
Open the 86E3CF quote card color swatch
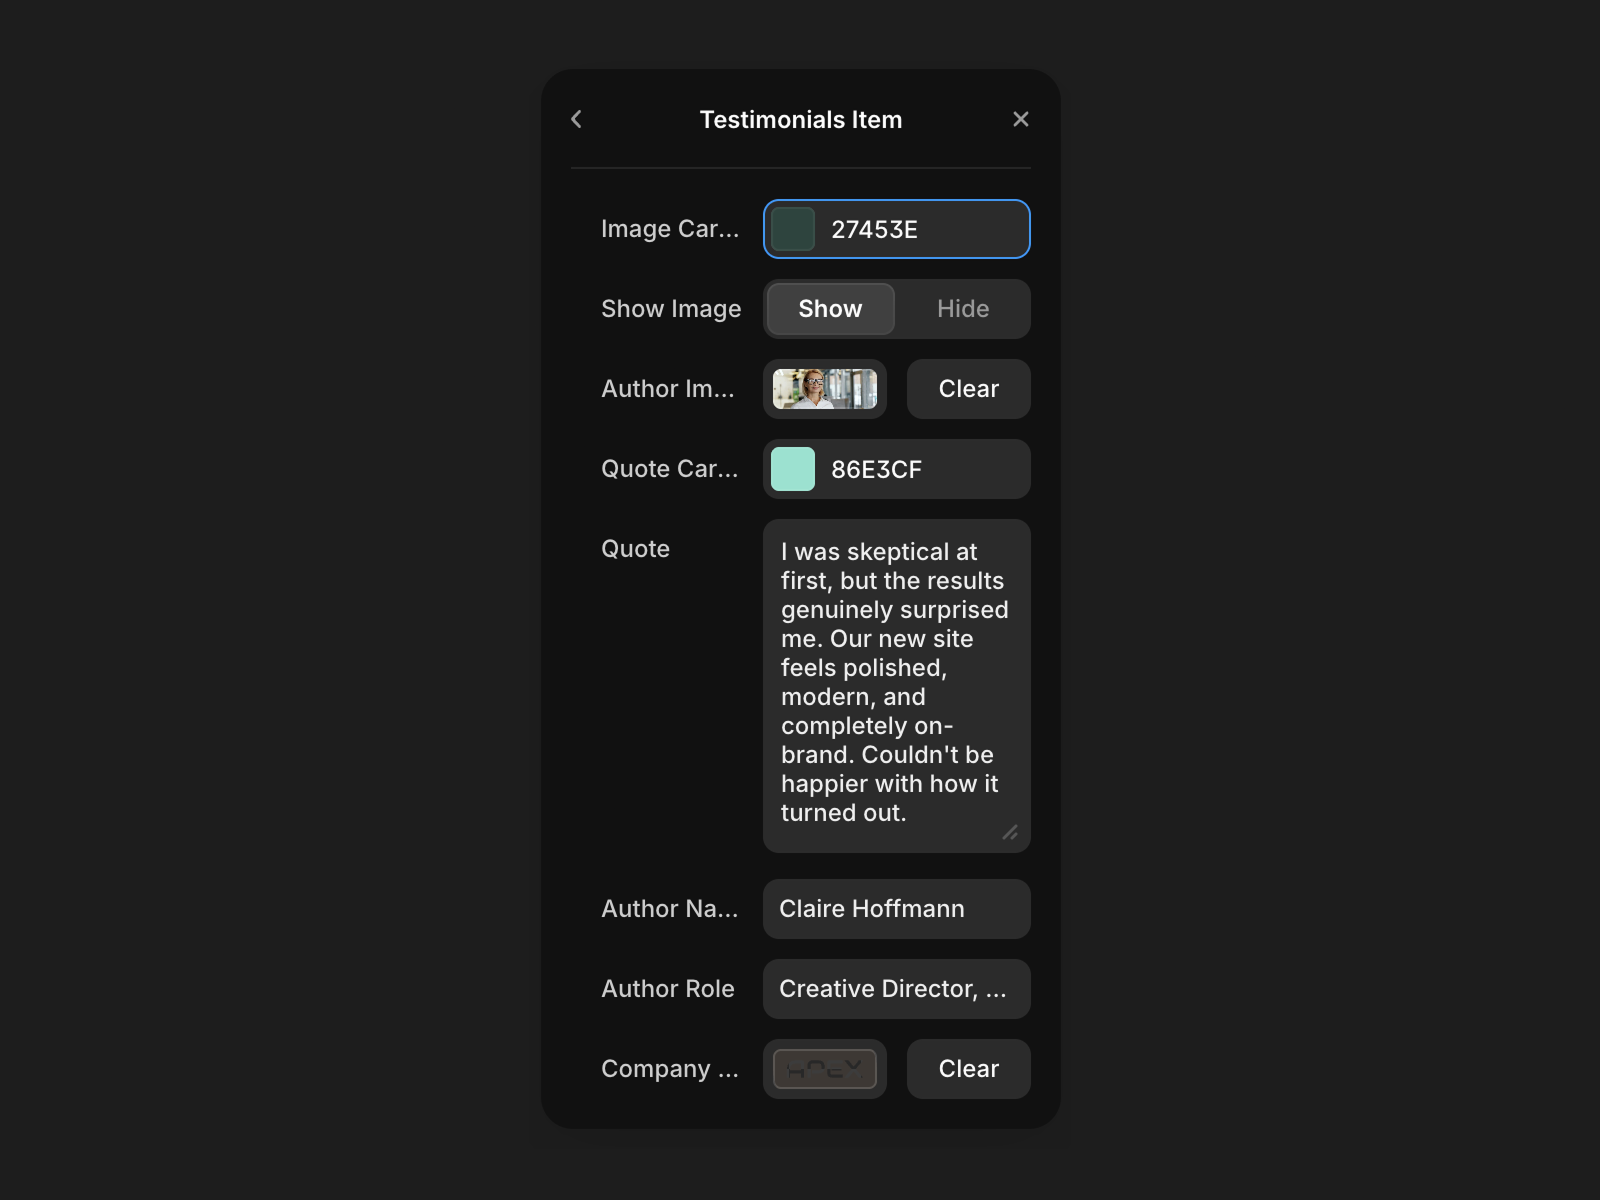[x=793, y=469]
